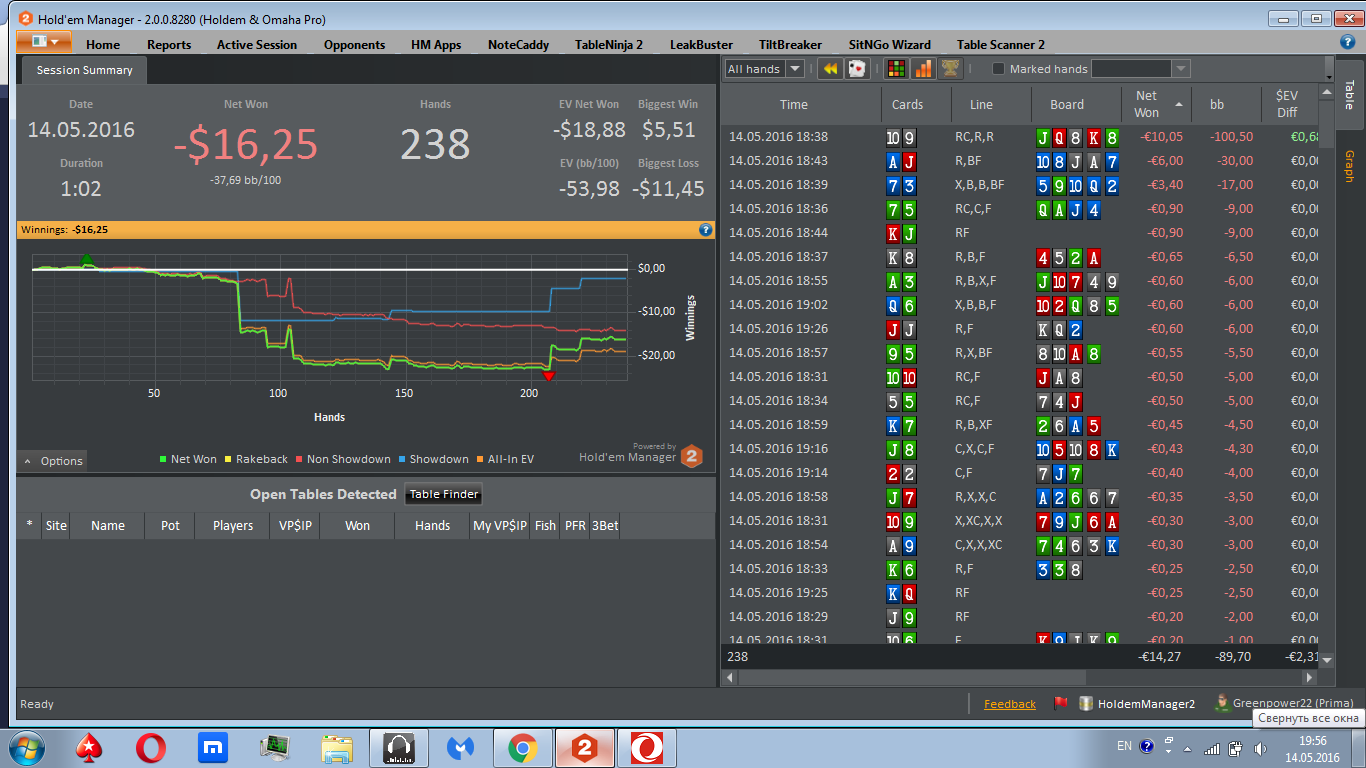The height and width of the screenshot is (768, 1366).
Task: Open the Windows Start button
Action: [27, 747]
